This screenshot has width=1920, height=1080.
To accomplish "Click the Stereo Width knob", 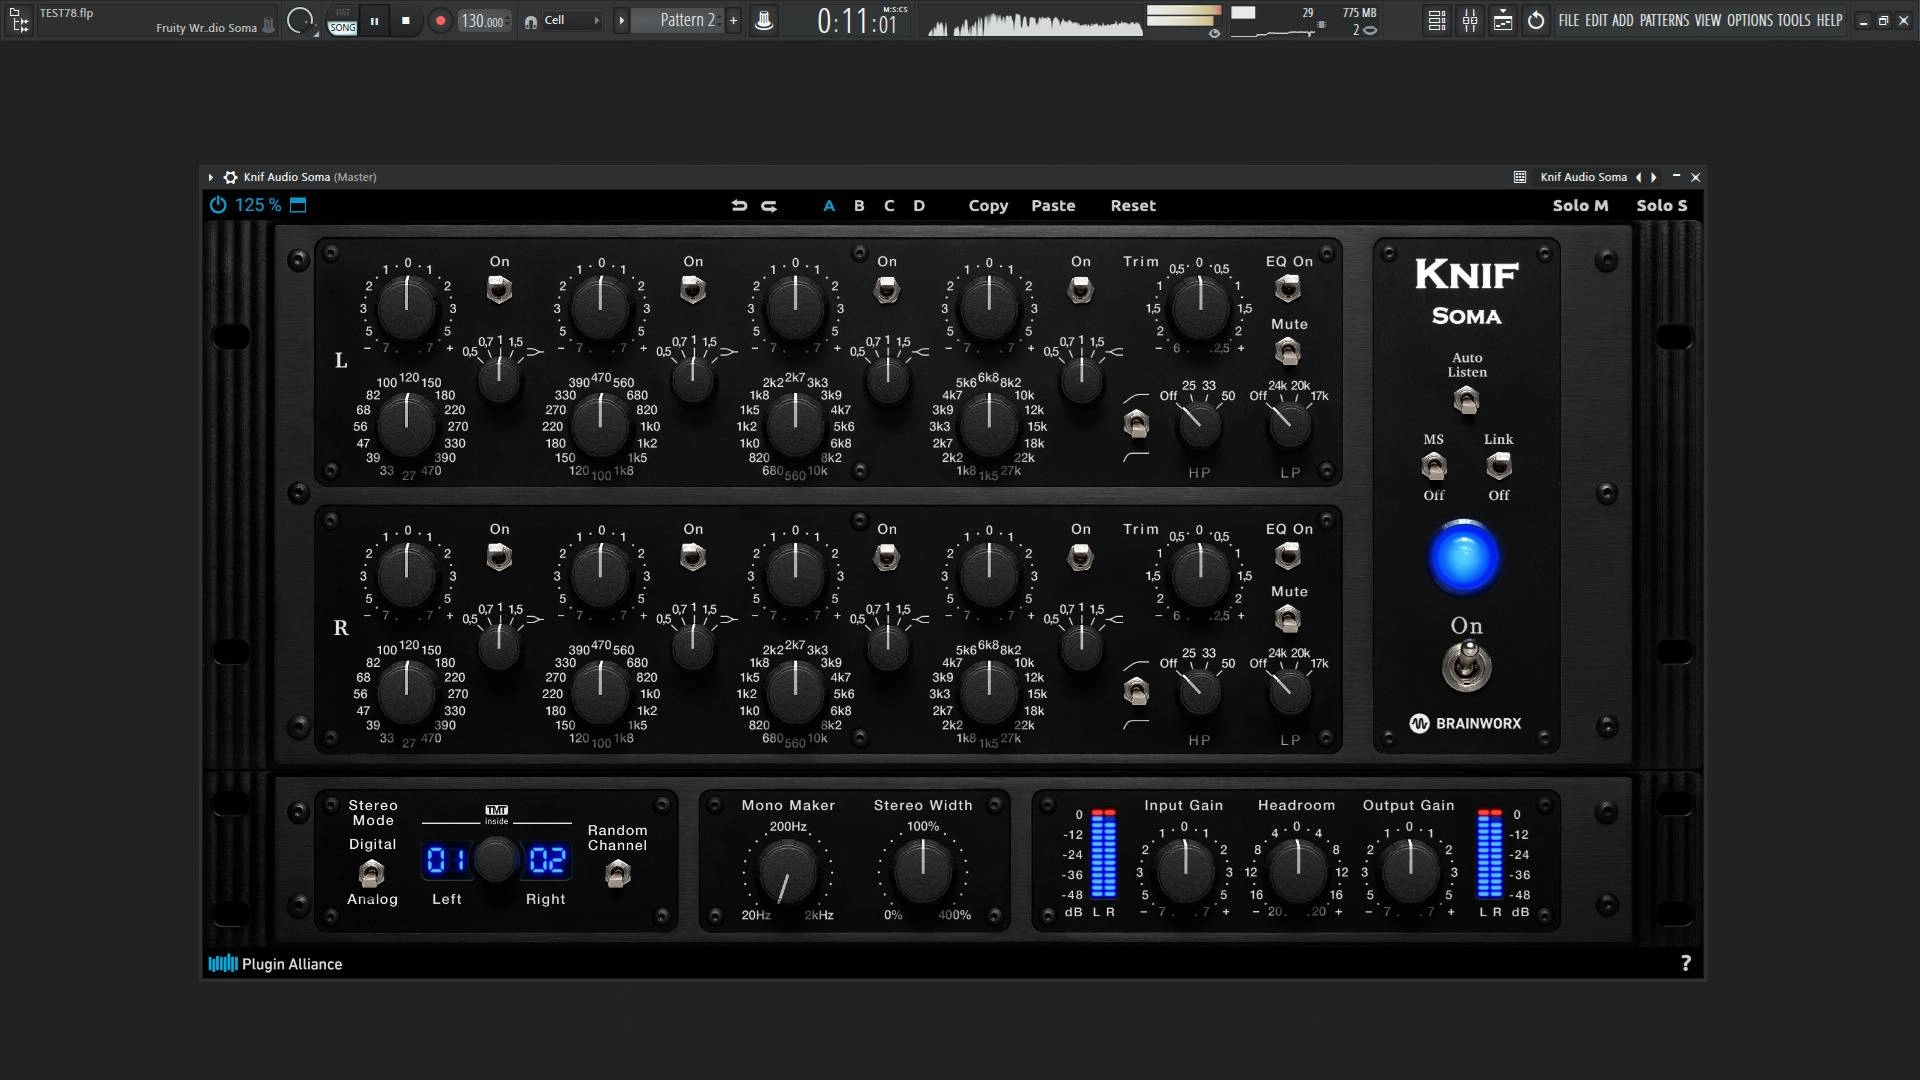I will pos(922,871).
